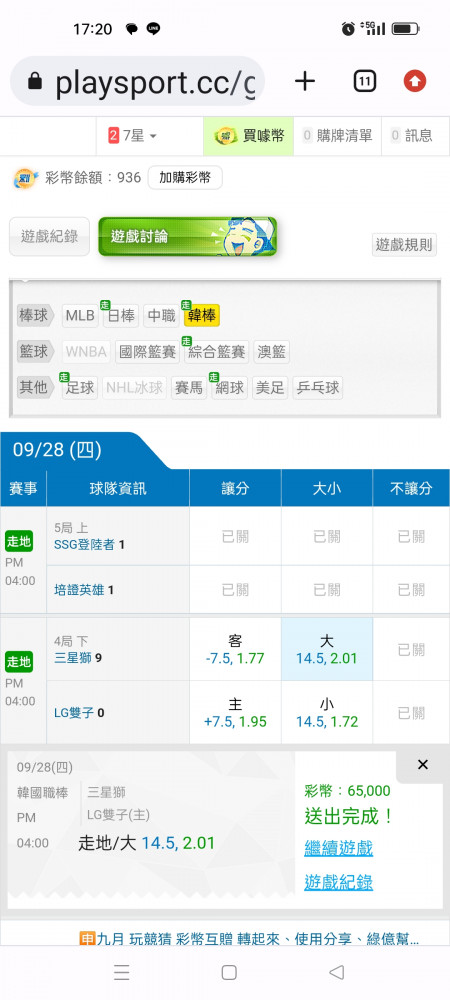Click the 買噱幣 coin icon
This screenshot has width=450, height=1000.
tap(226, 135)
